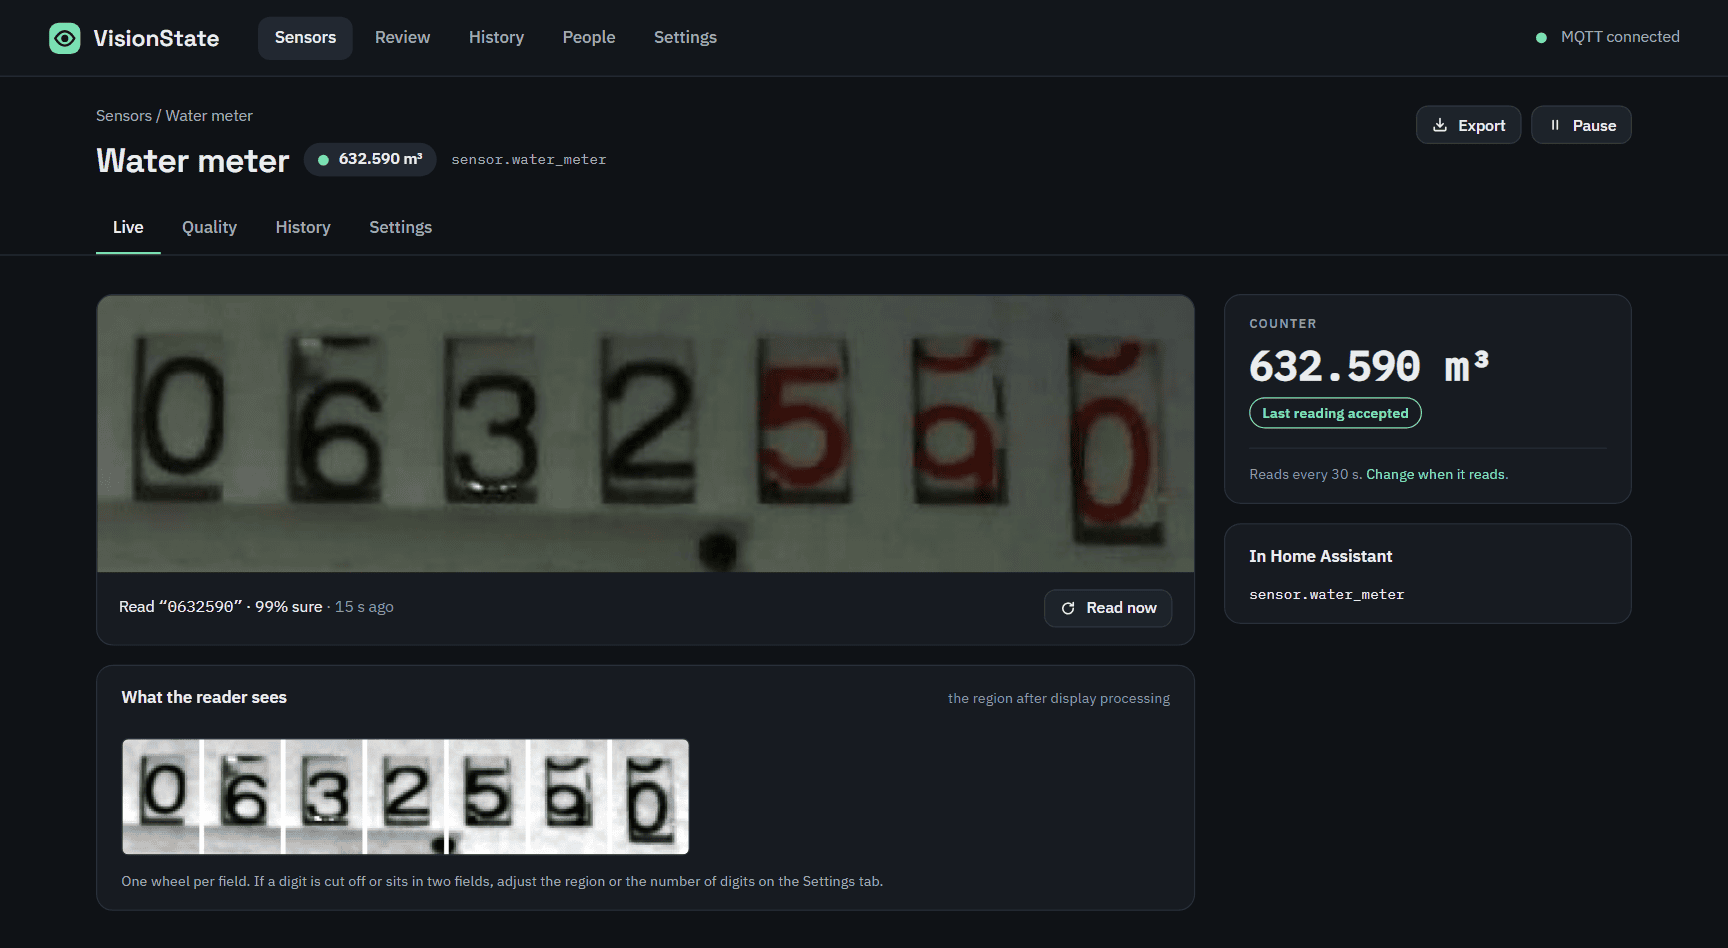The image size is (1728, 948).
Task: Click the '15 s ago' timestamp
Action: (x=364, y=607)
